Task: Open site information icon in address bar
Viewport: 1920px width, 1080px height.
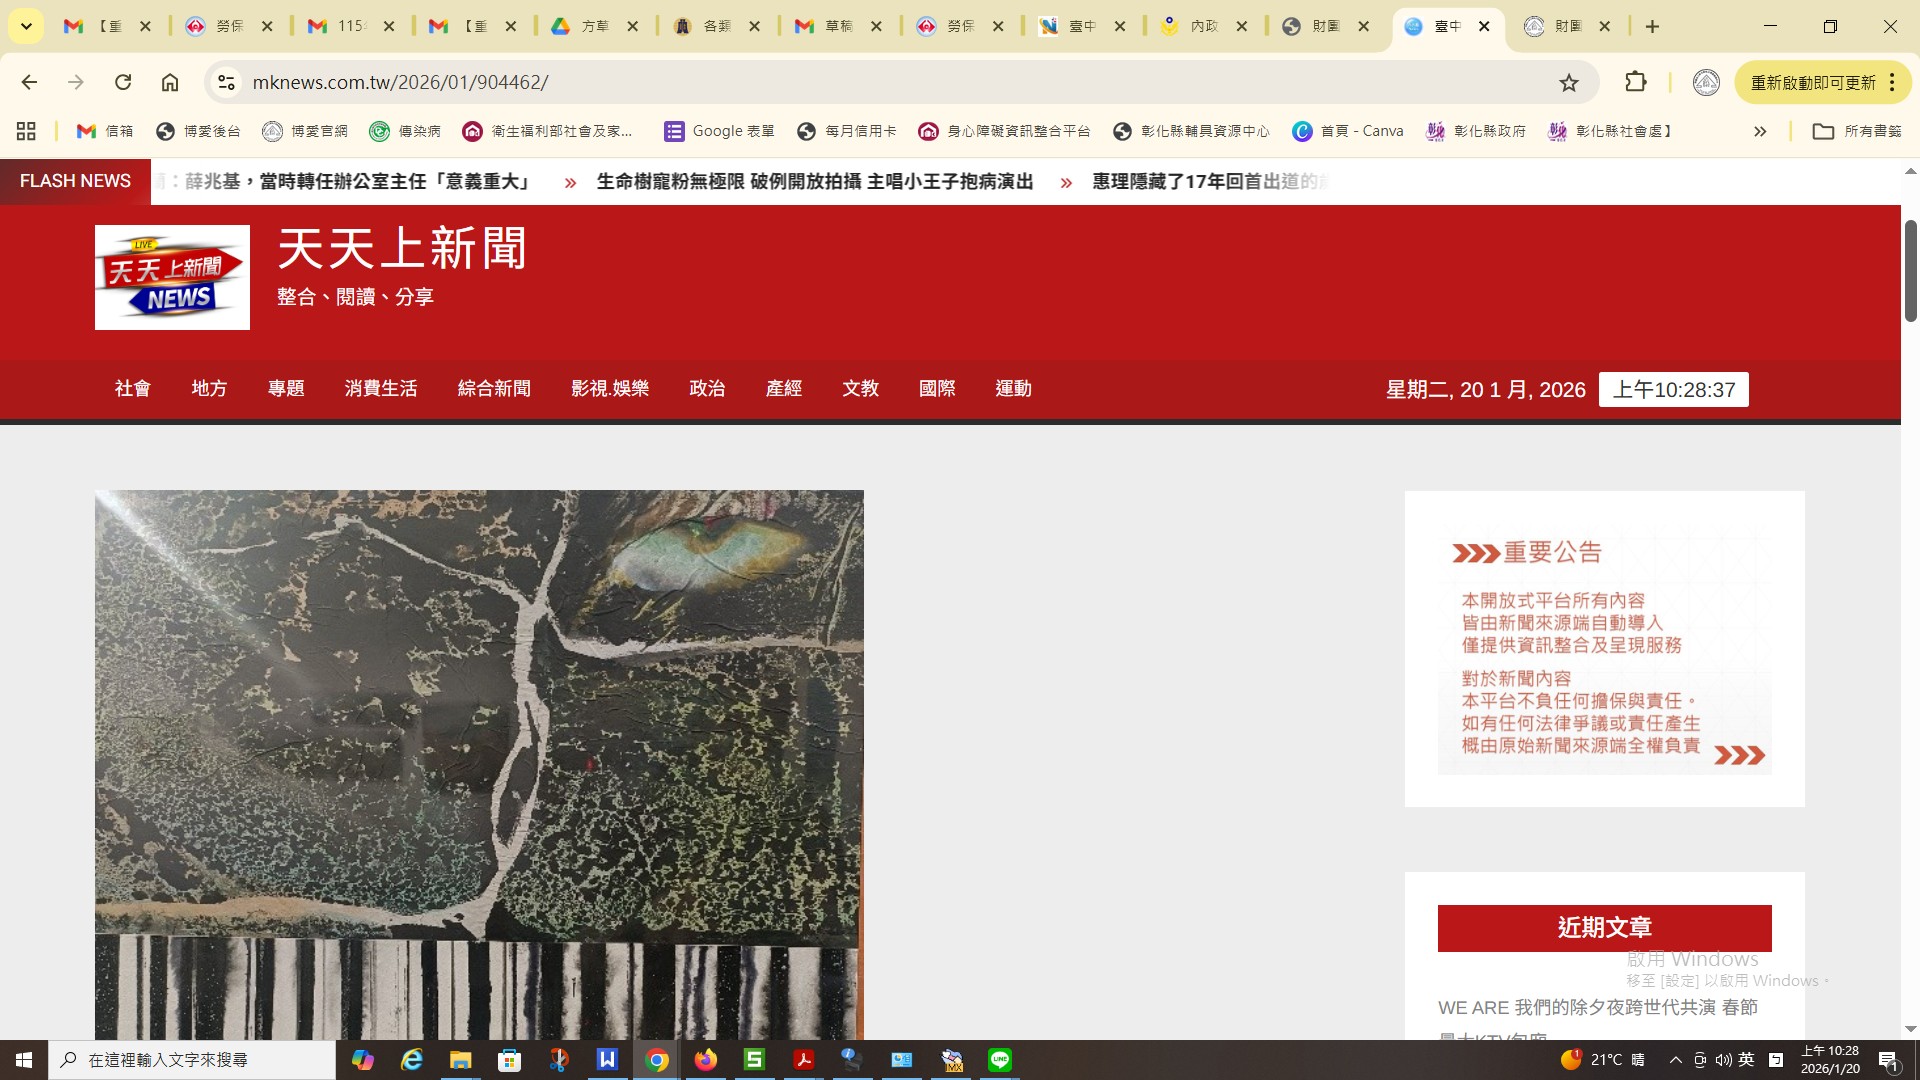Action: pos(227,82)
